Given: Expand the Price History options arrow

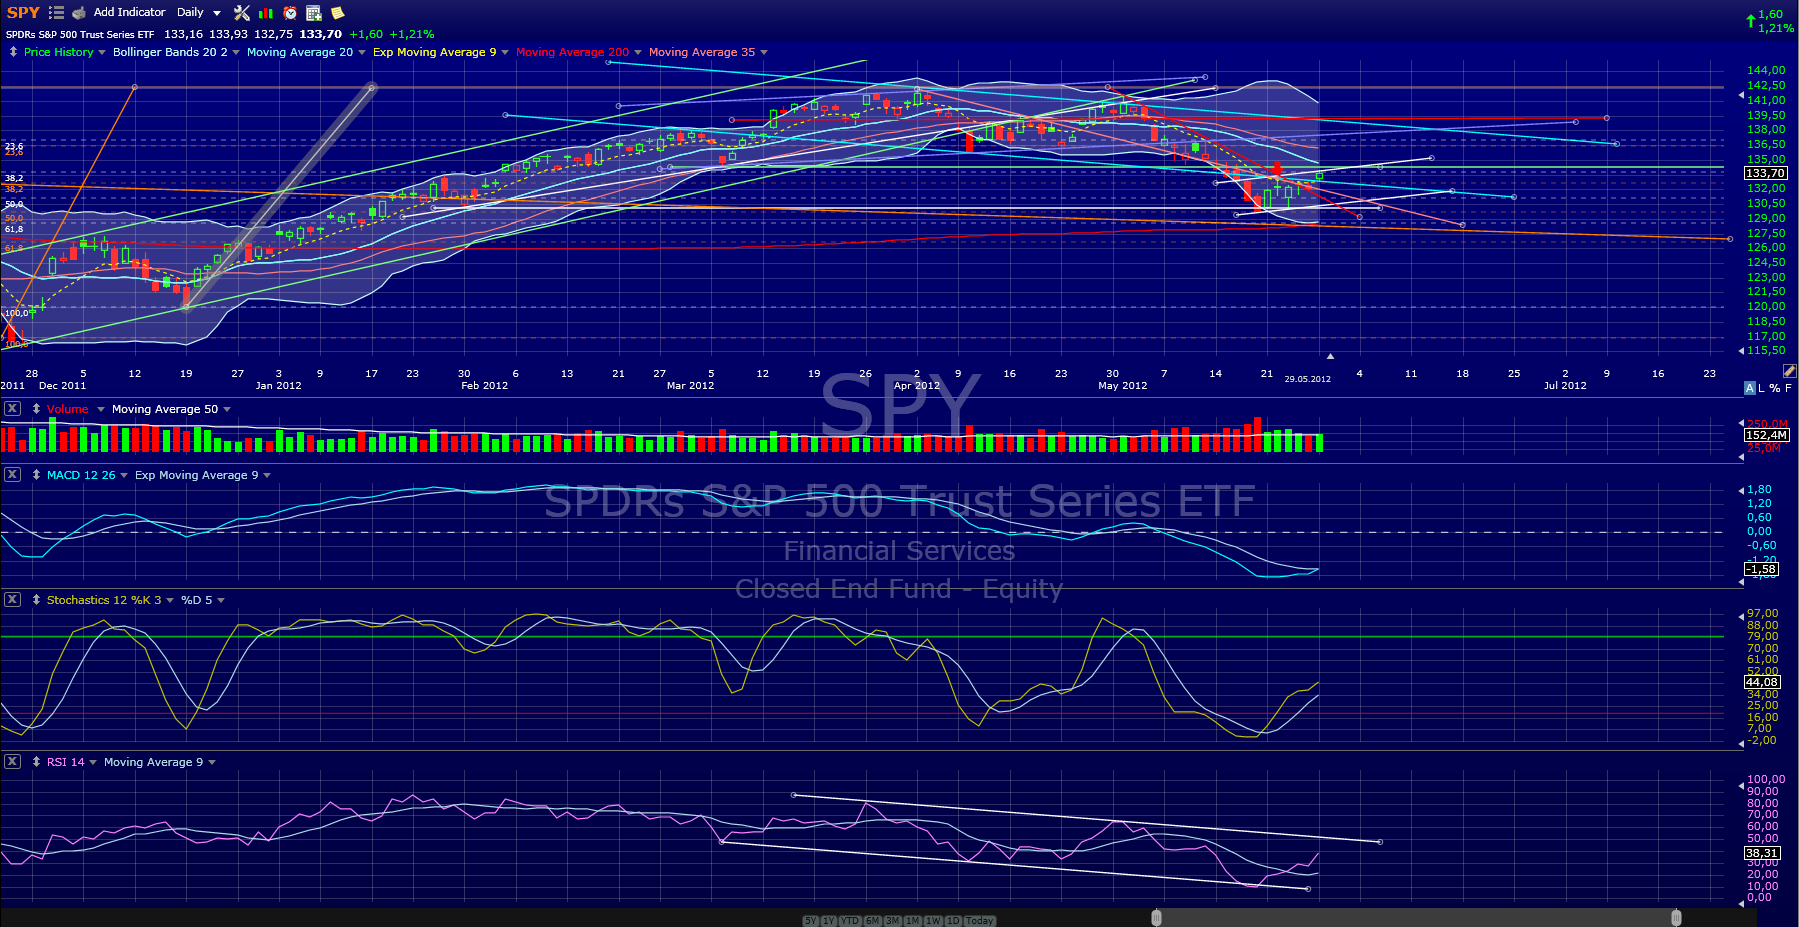Looking at the screenshot, I should (102, 52).
